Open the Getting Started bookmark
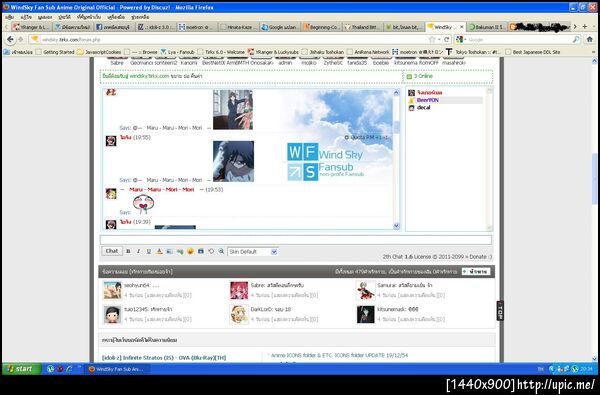 [x=55, y=52]
